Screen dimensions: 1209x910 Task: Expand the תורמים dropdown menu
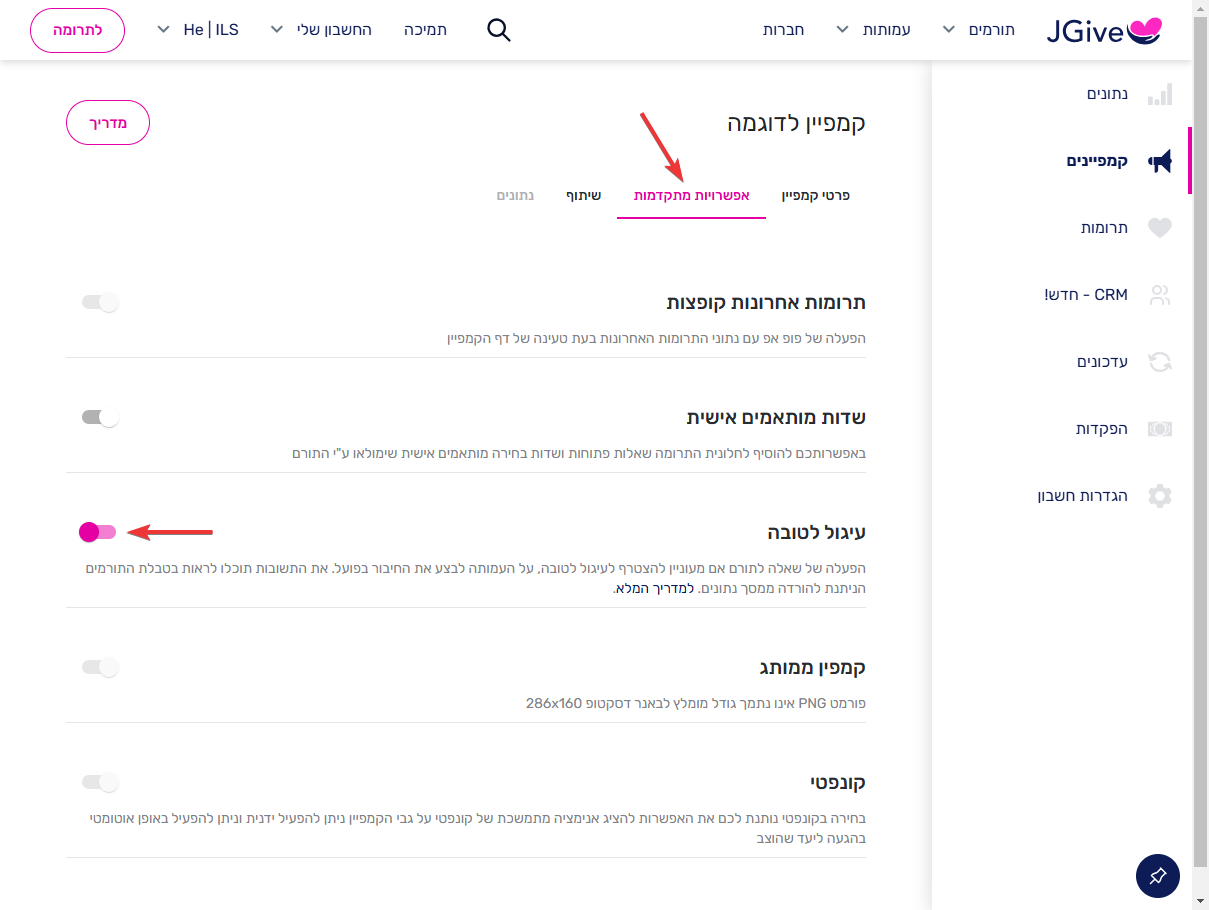click(x=978, y=30)
